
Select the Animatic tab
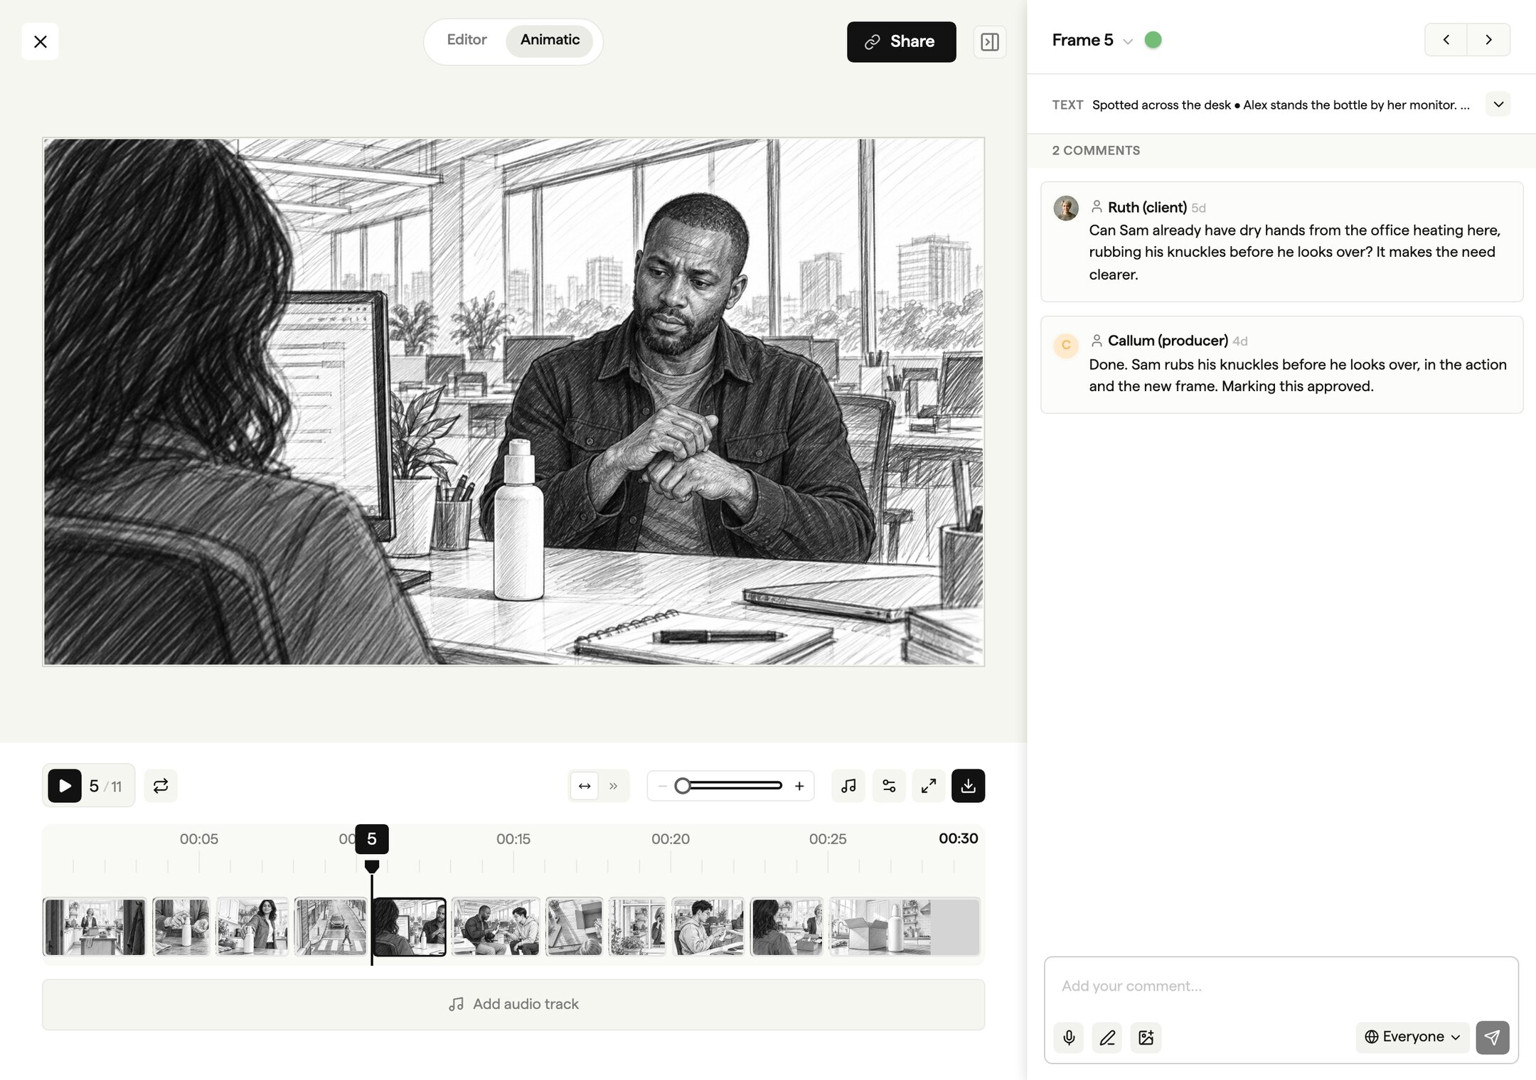(x=550, y=40)
